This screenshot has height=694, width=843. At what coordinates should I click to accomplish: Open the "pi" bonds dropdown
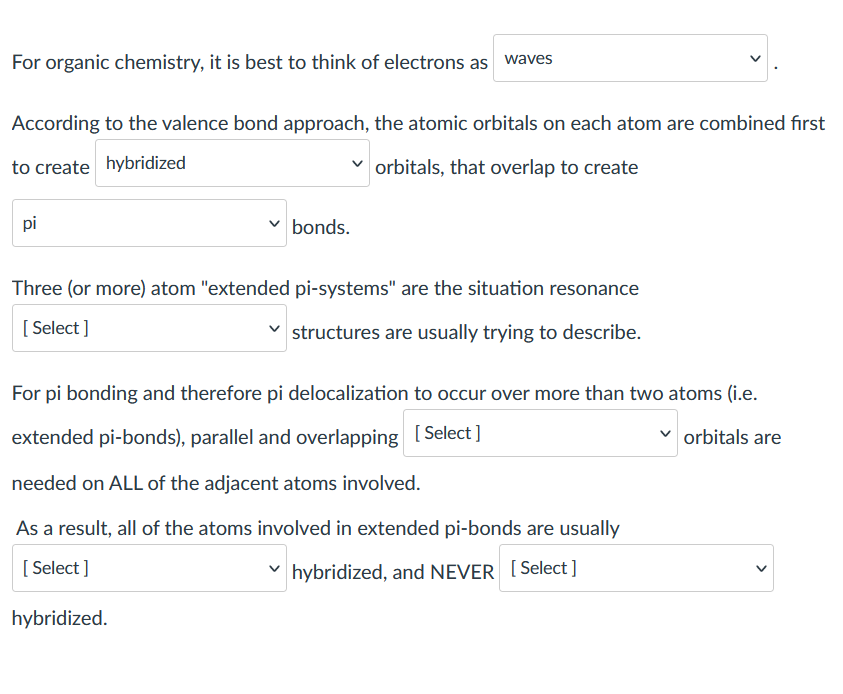pos(148,223)
